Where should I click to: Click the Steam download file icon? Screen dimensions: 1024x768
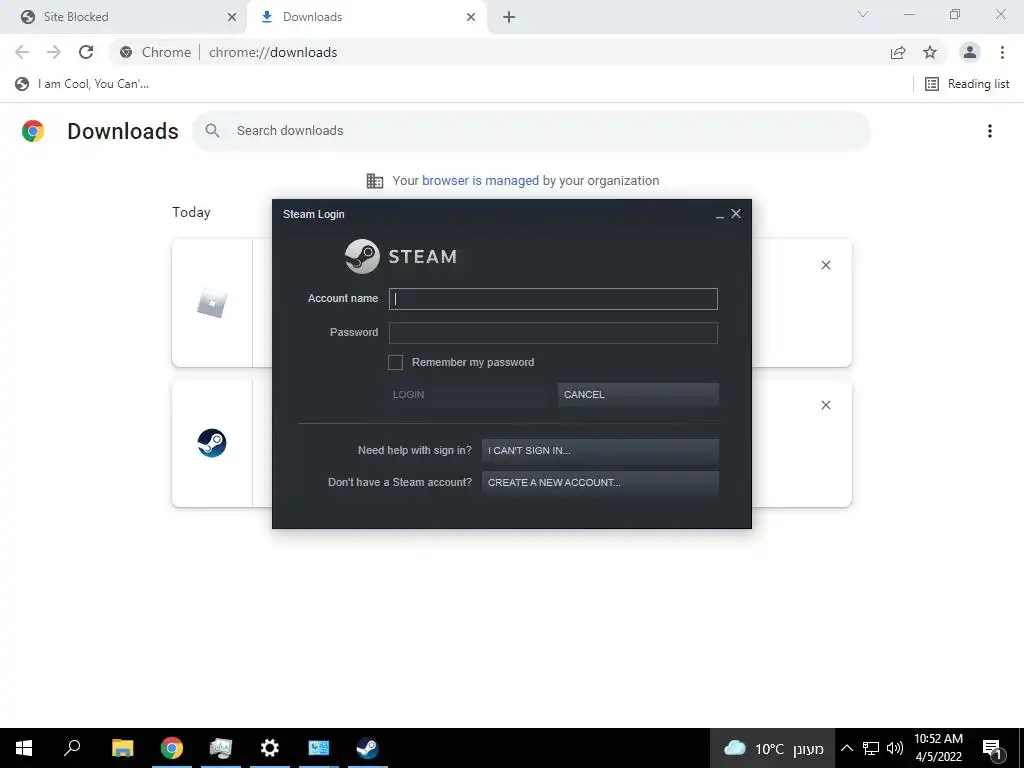(212, 443)
